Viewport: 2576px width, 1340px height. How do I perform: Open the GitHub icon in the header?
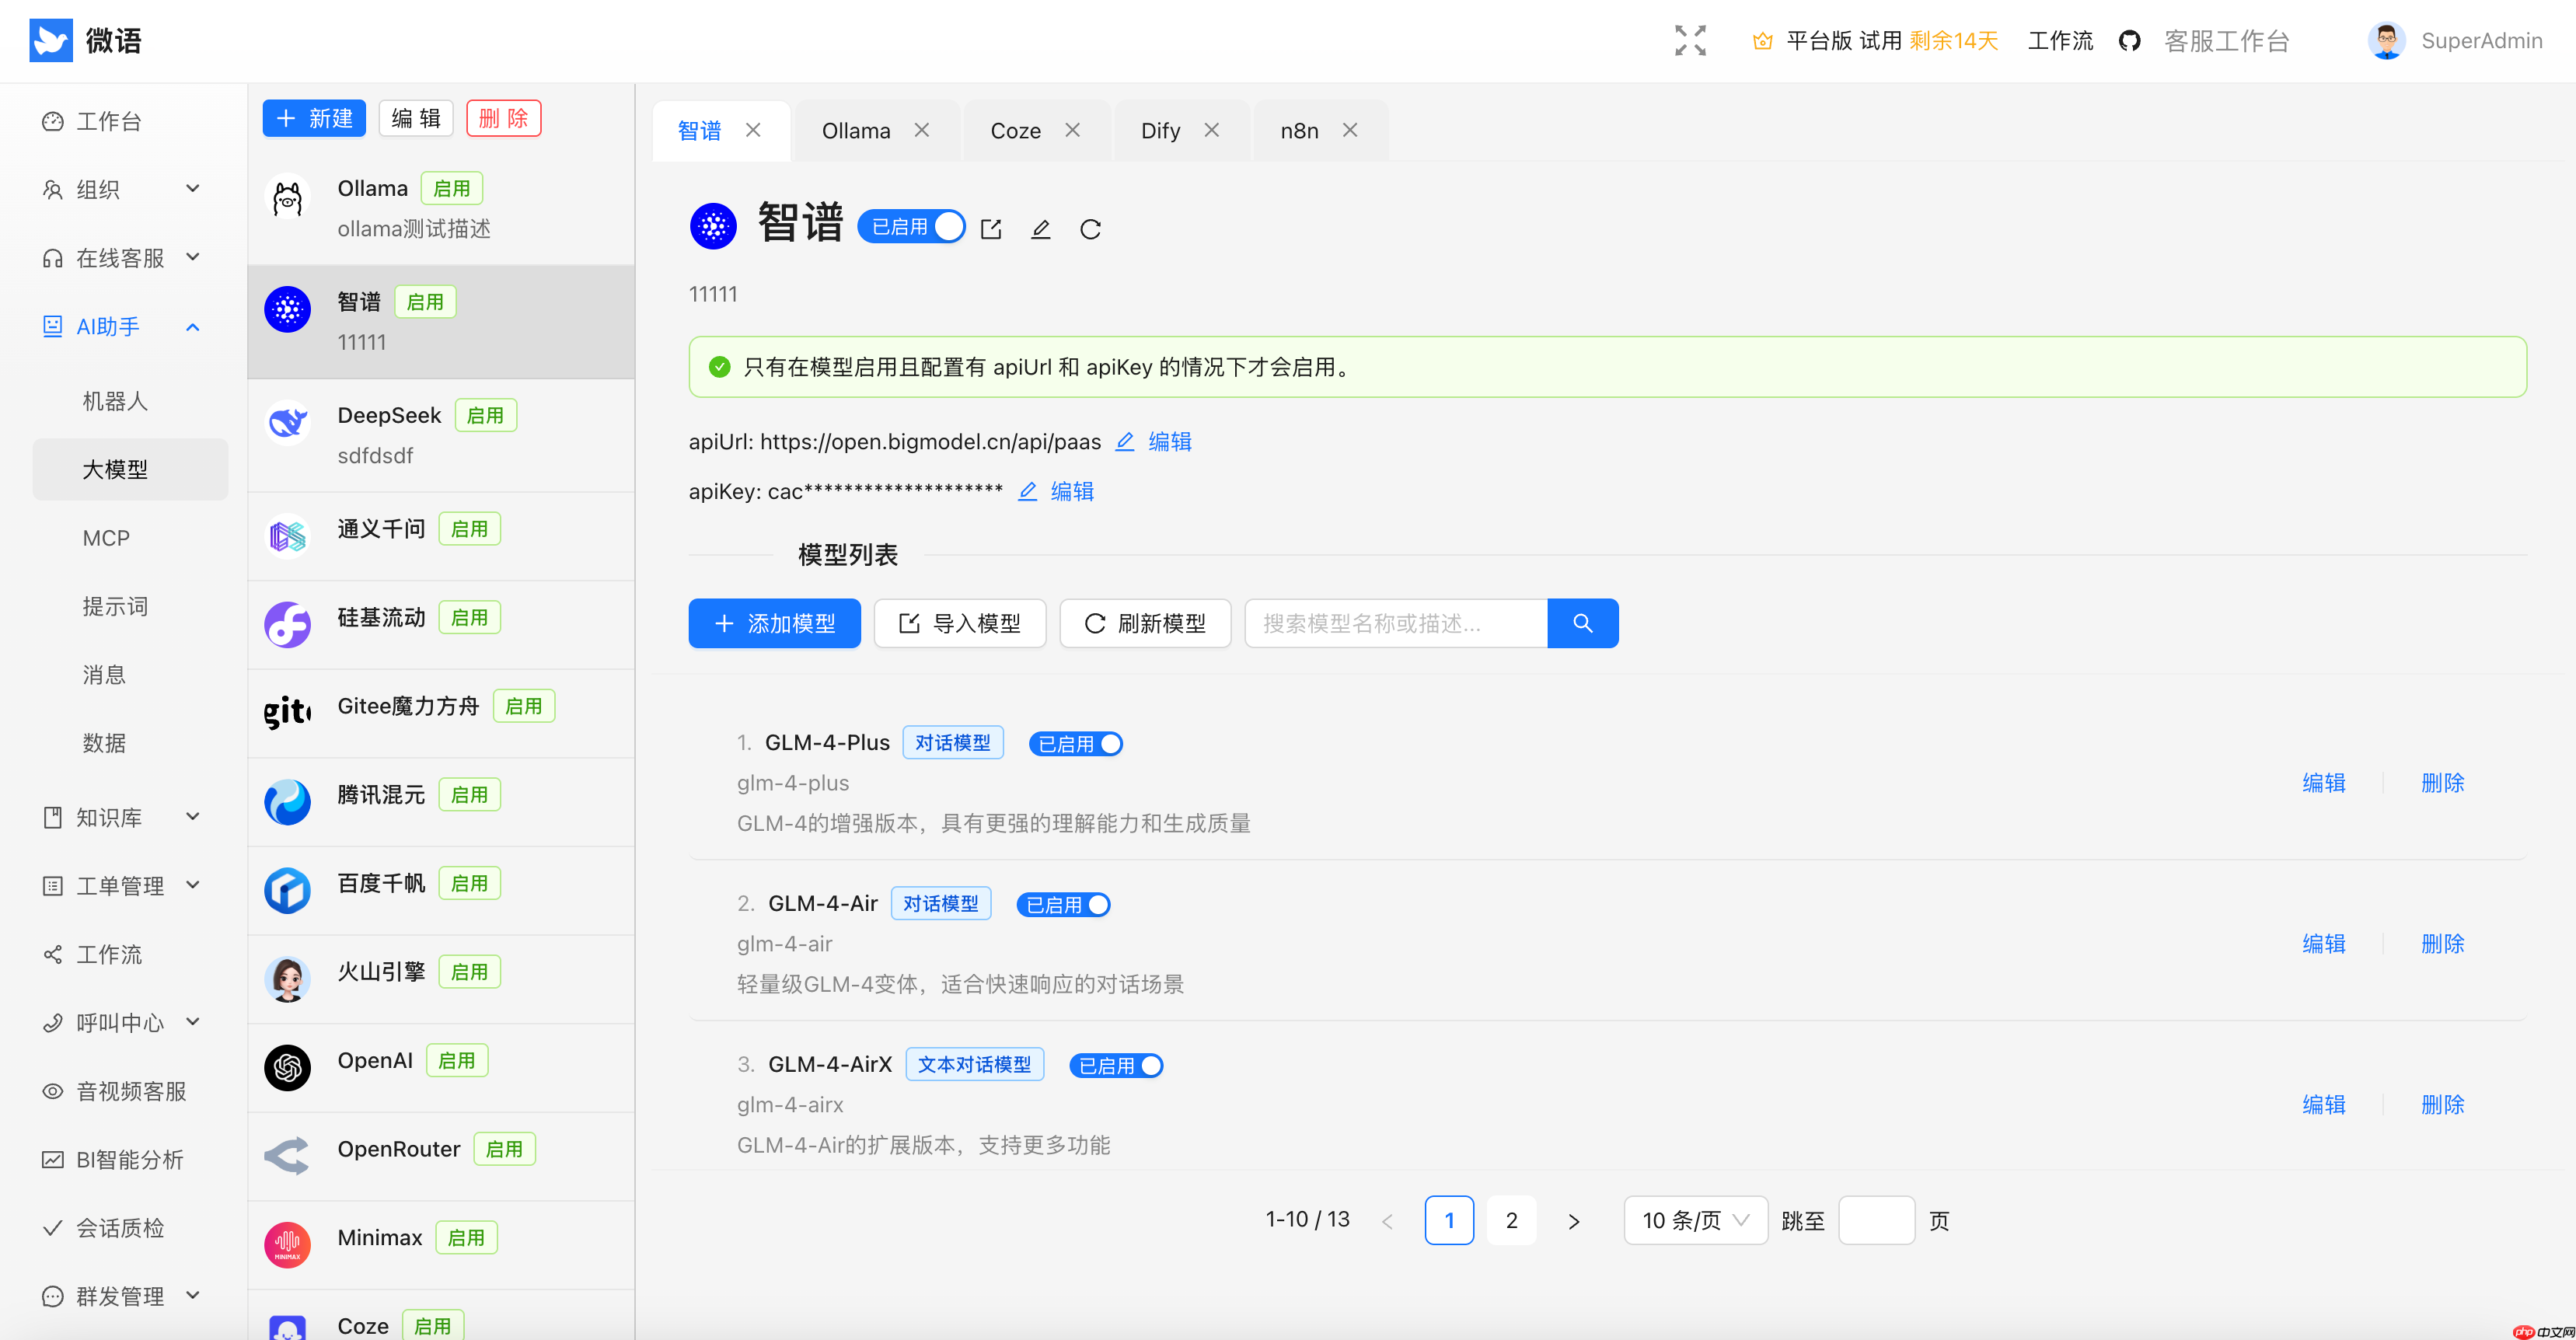pos(2130,40)
